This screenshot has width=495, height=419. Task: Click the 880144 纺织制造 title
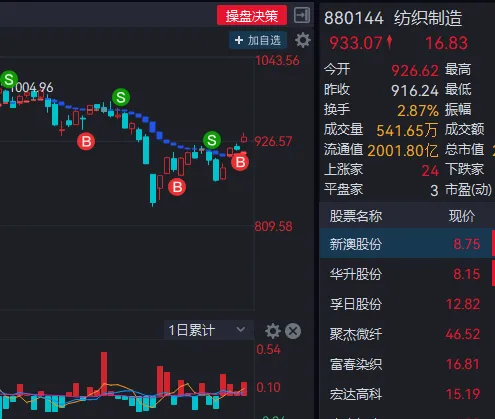tap(393, 18)
